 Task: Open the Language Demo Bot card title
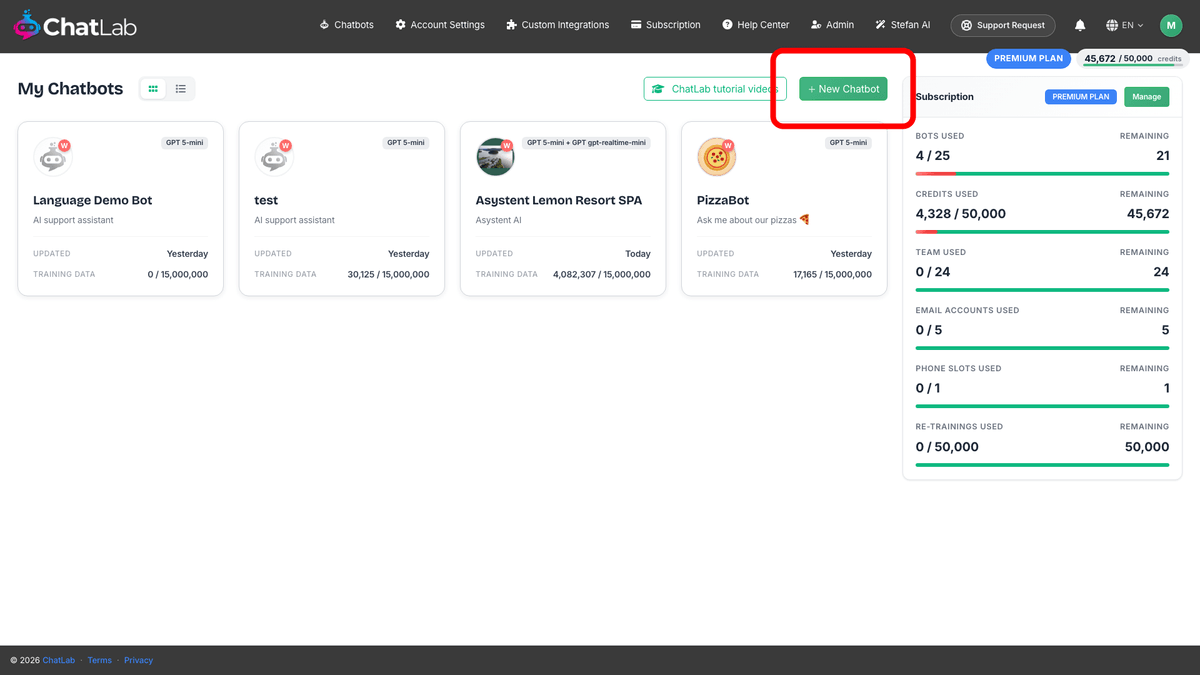[x=93, y=200]
